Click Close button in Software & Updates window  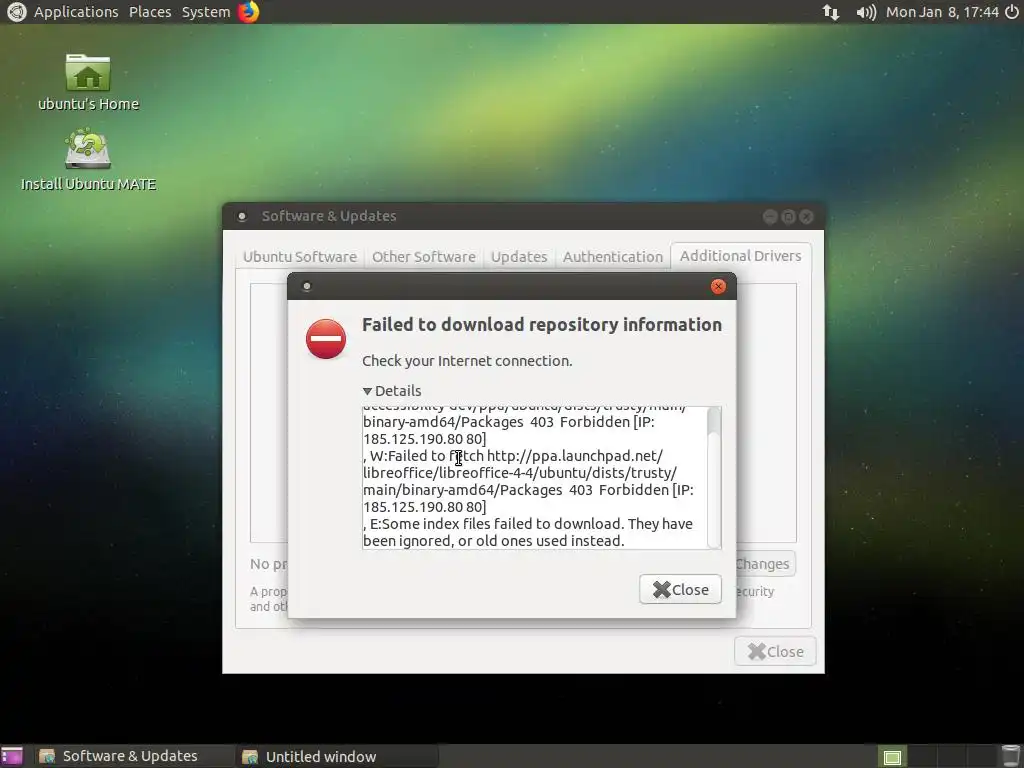pos(775,651)
